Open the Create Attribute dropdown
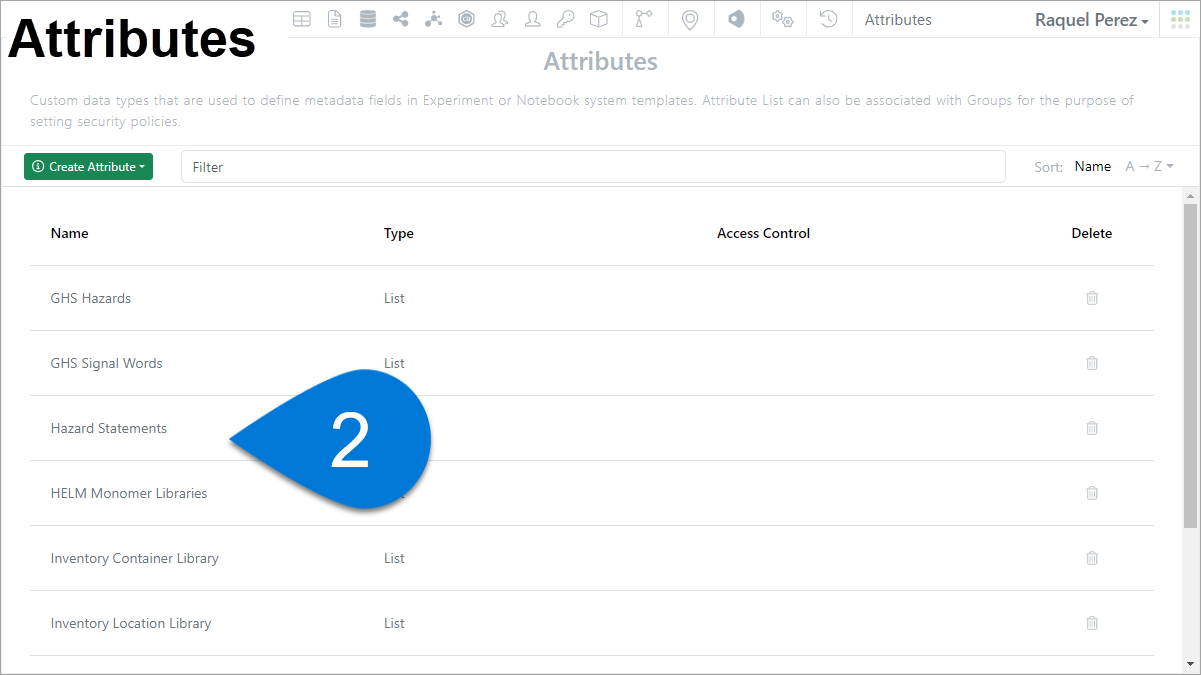Screen dimensions: 1201x675 pos(88,167)
